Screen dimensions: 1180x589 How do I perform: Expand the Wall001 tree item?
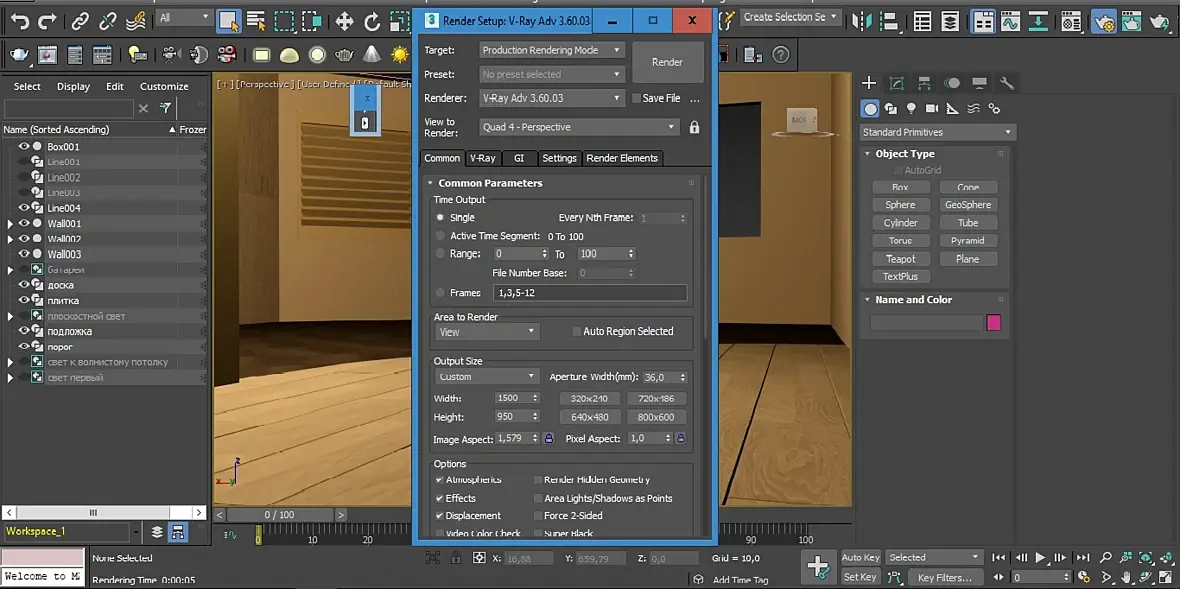pyautogui.click(x=10, y=224)
